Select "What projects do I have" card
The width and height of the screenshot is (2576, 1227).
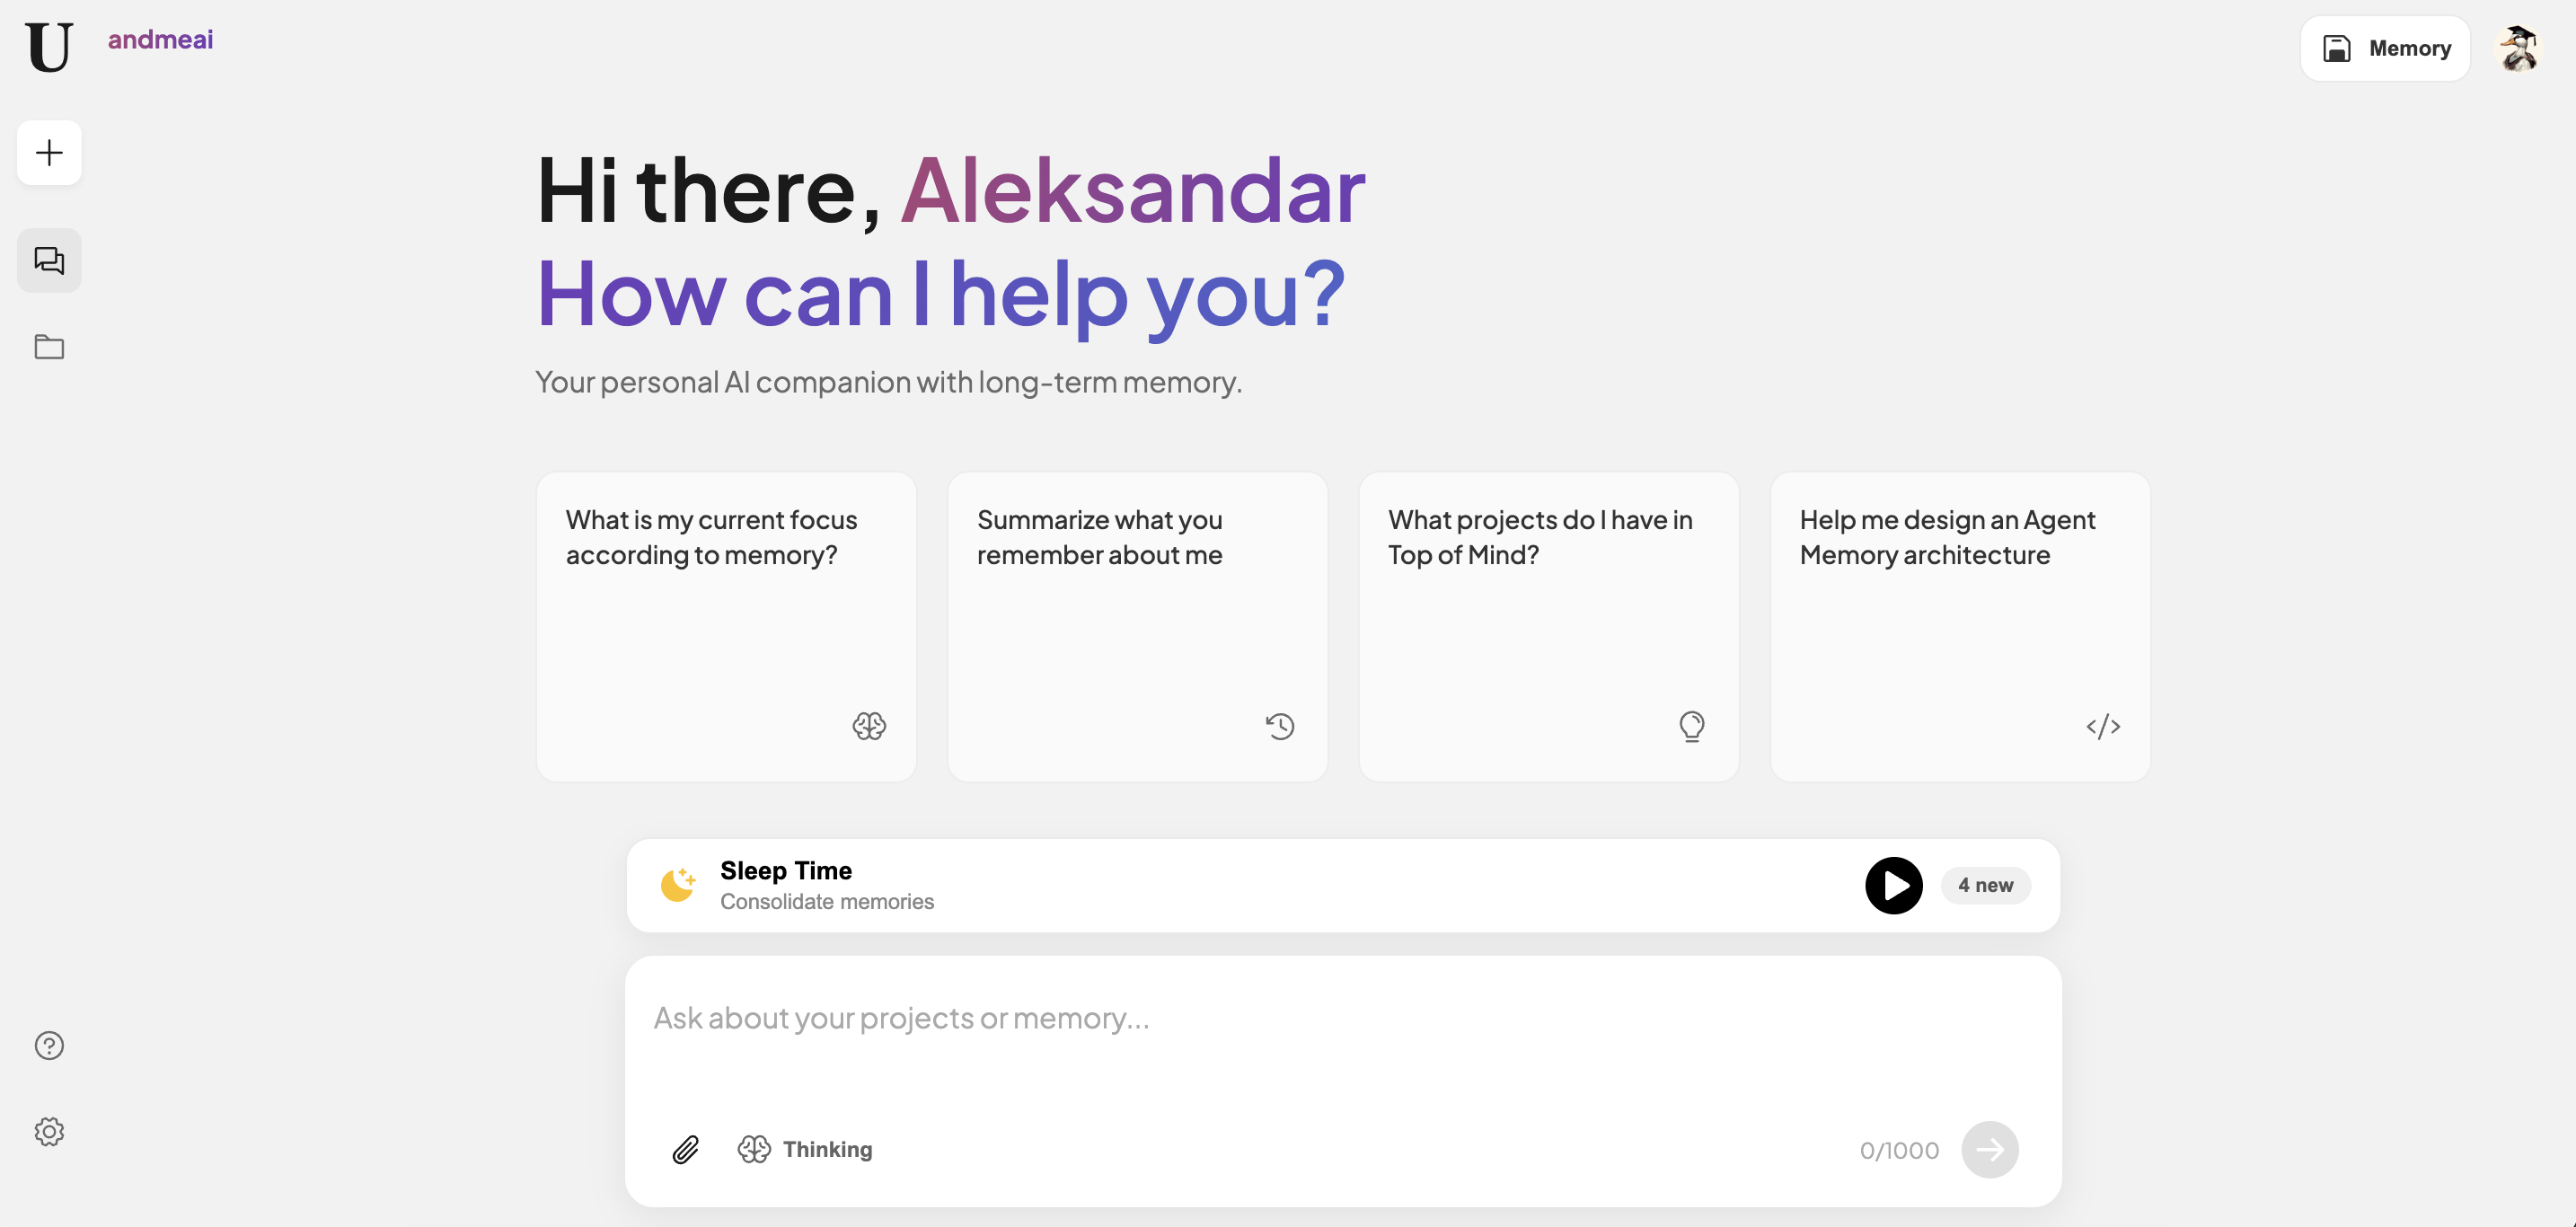pyautogui.click(x=1548, y=626)
